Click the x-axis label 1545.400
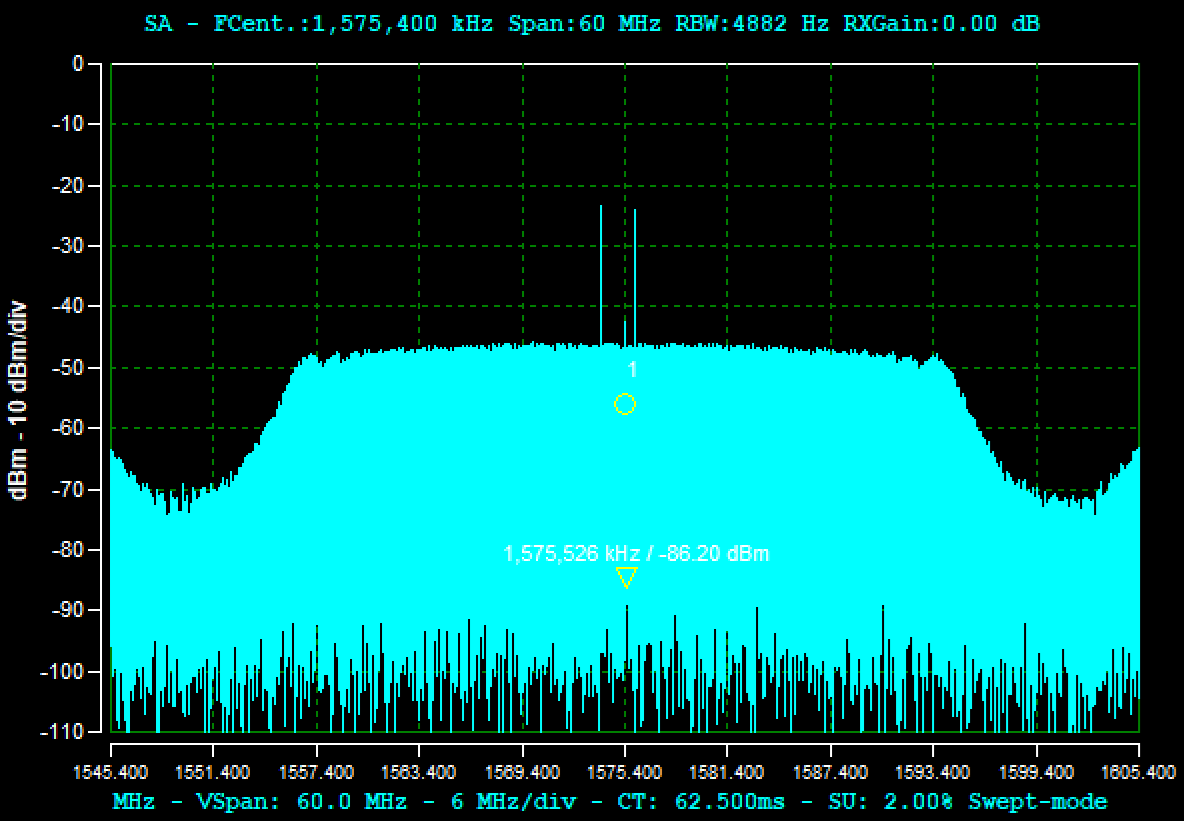The width and height of the screenshot is (1184, 822). (x=111, y=772)
